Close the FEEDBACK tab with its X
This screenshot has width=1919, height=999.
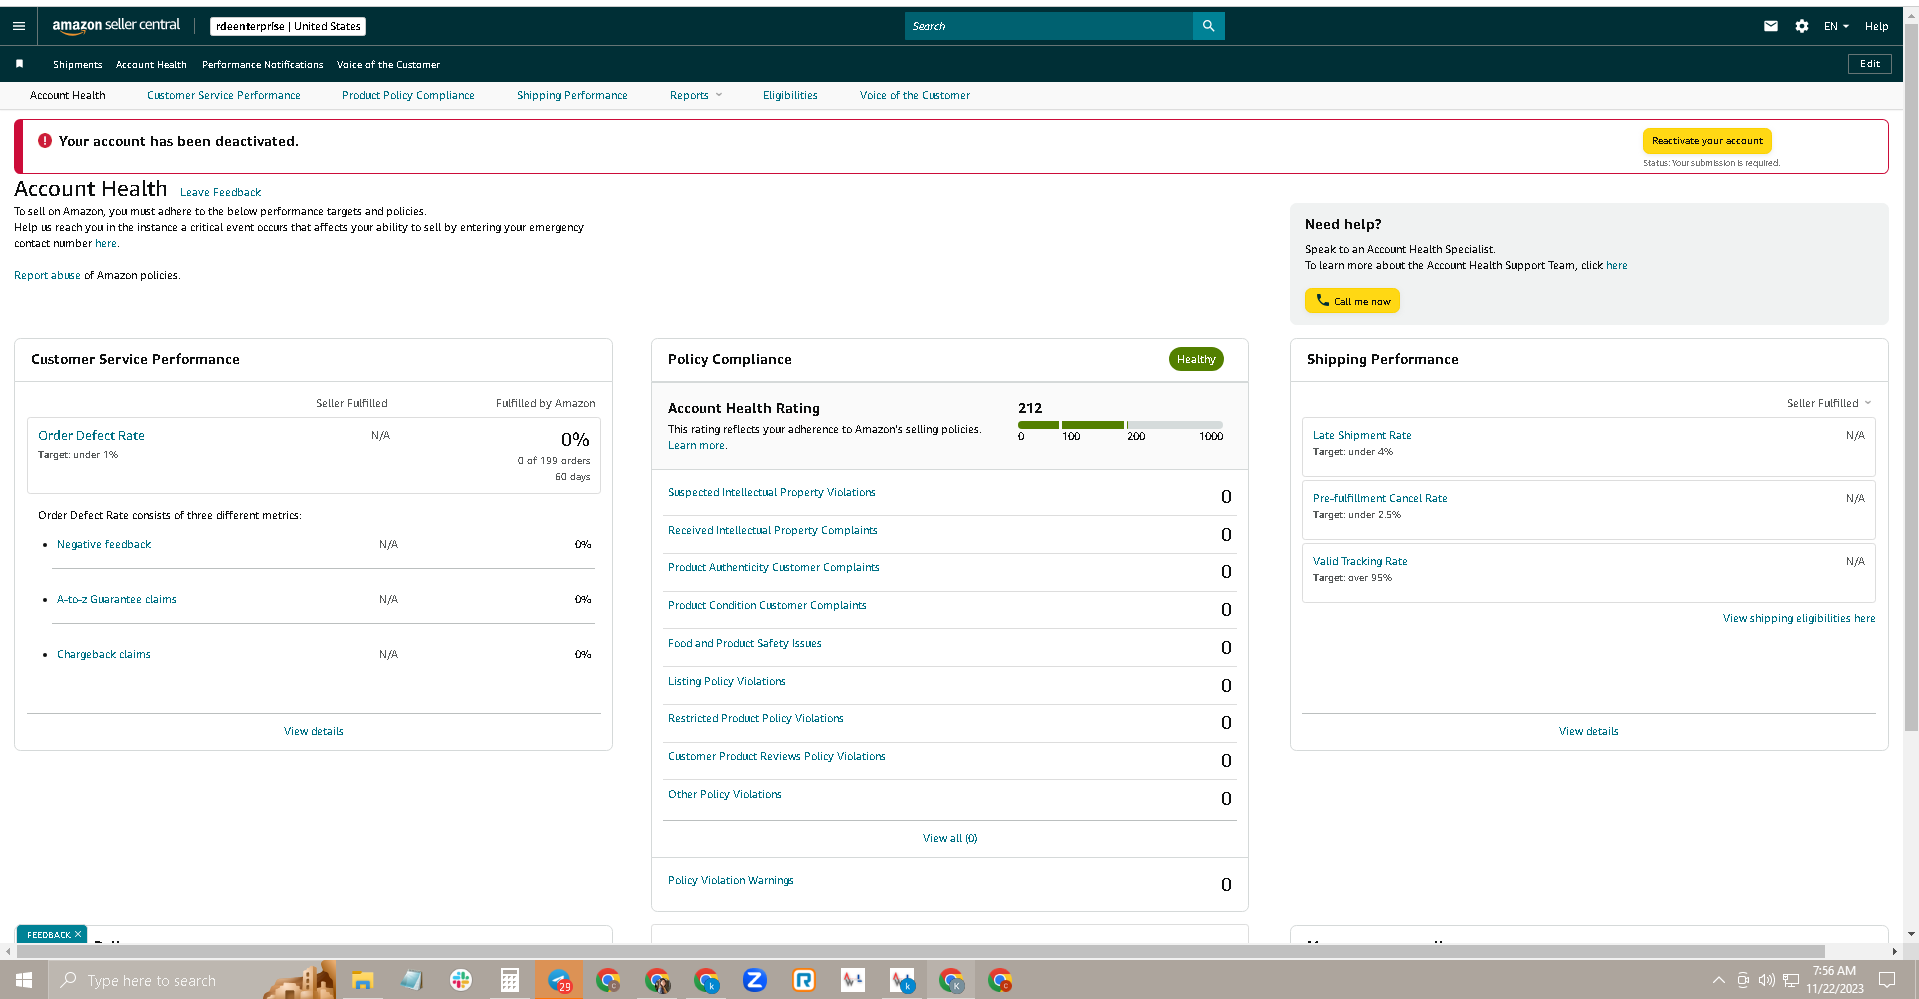78,935
